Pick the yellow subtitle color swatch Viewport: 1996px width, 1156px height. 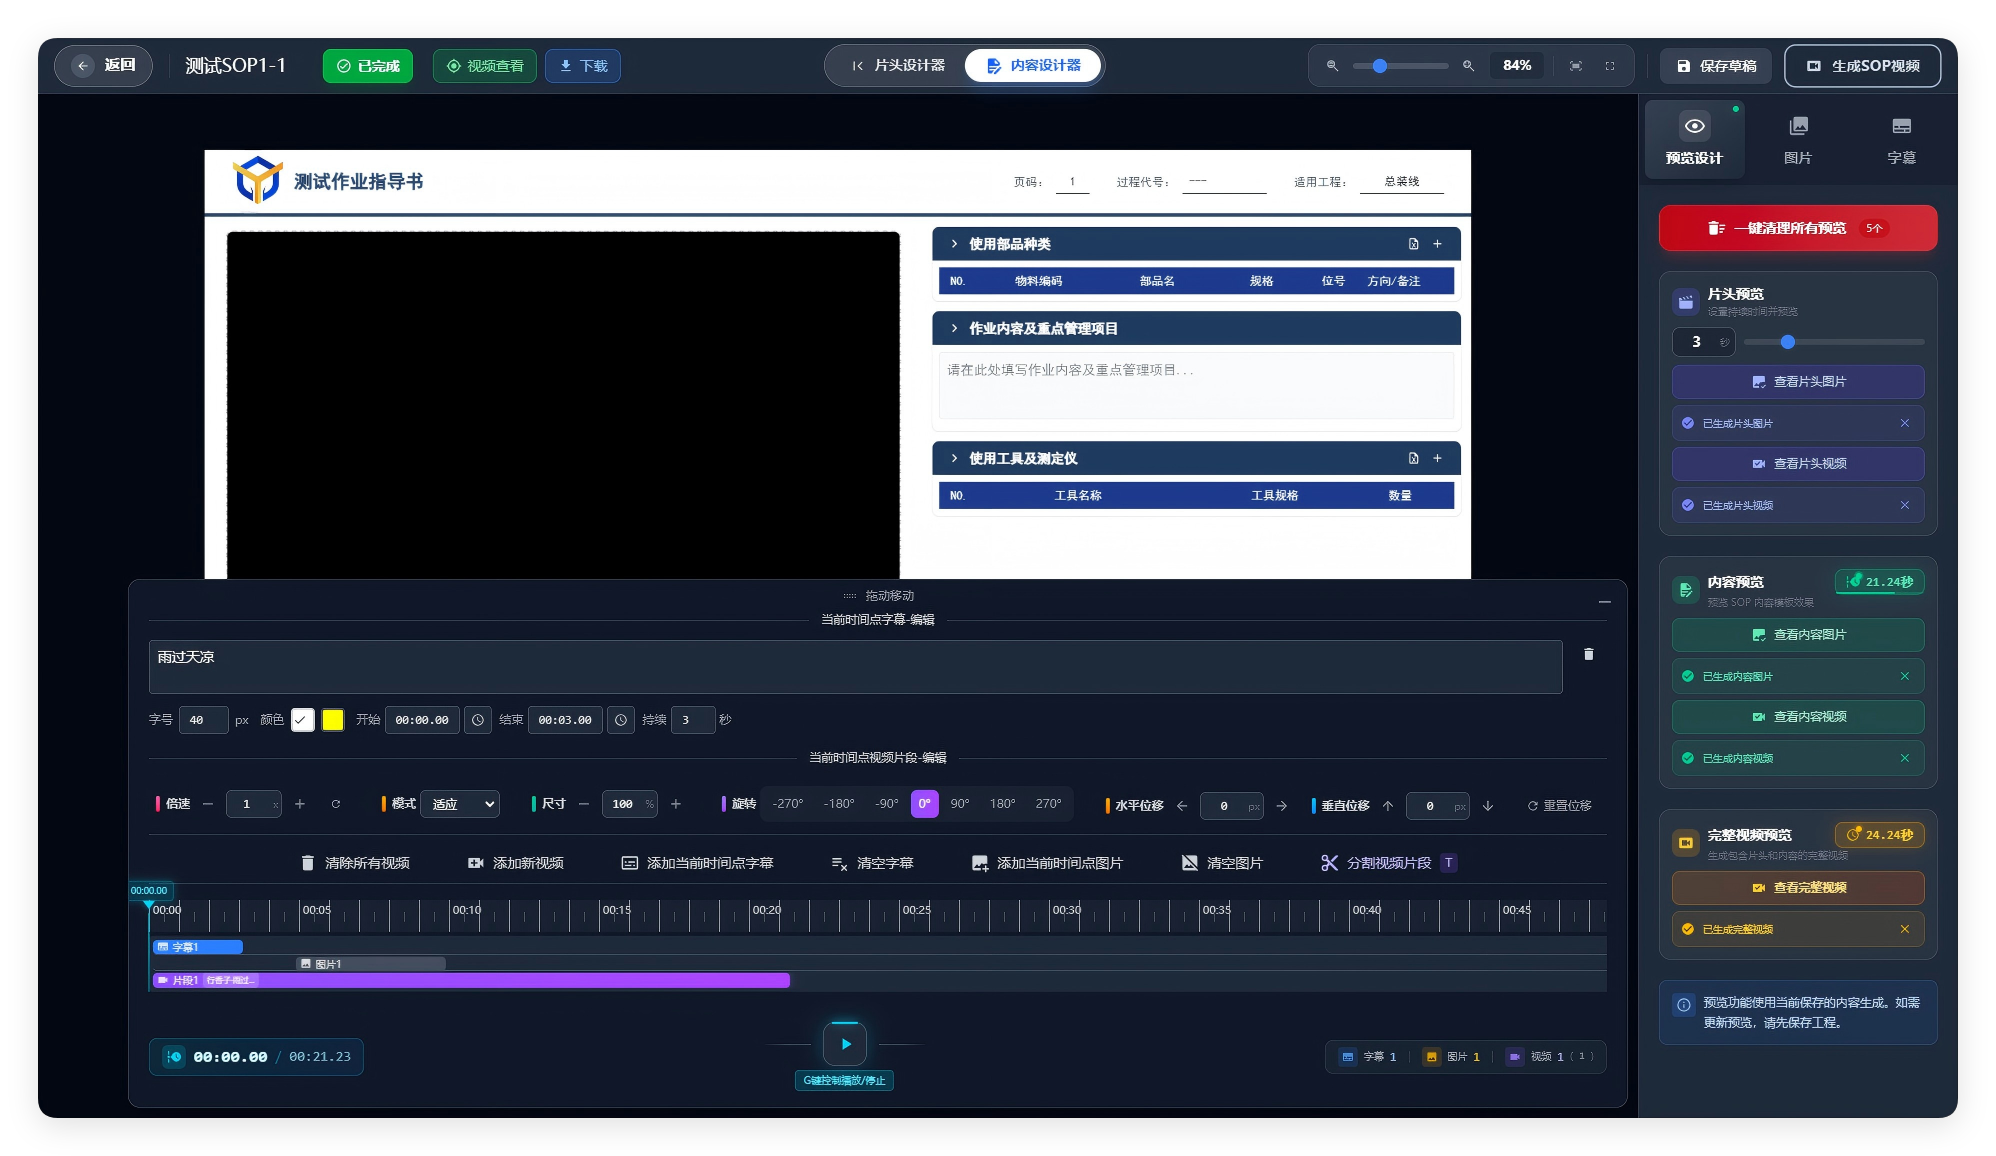(x=333, y=720)
